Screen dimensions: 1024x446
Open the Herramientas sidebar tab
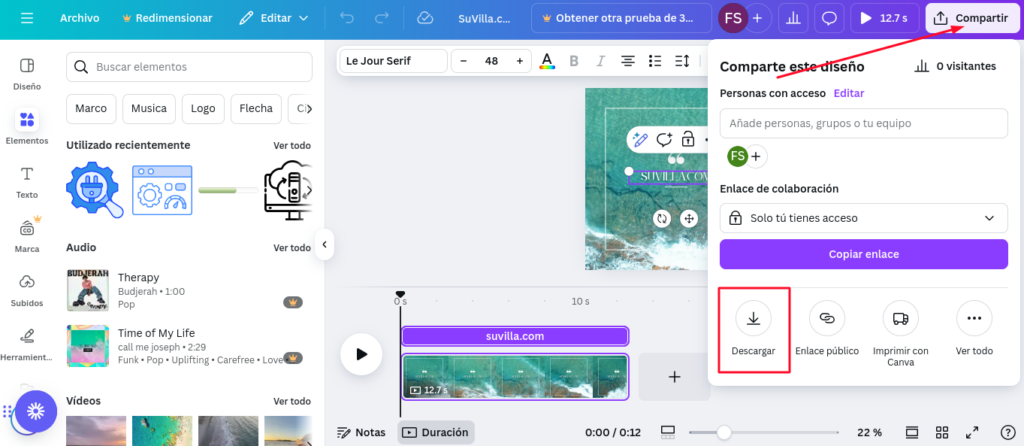(x=27, y=344)
